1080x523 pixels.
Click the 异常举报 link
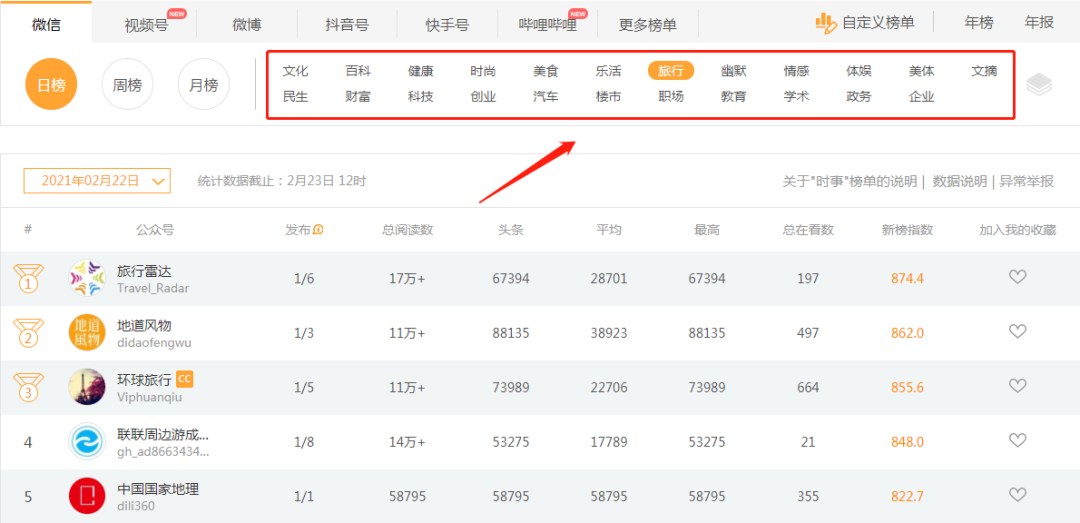point(1026,181)
